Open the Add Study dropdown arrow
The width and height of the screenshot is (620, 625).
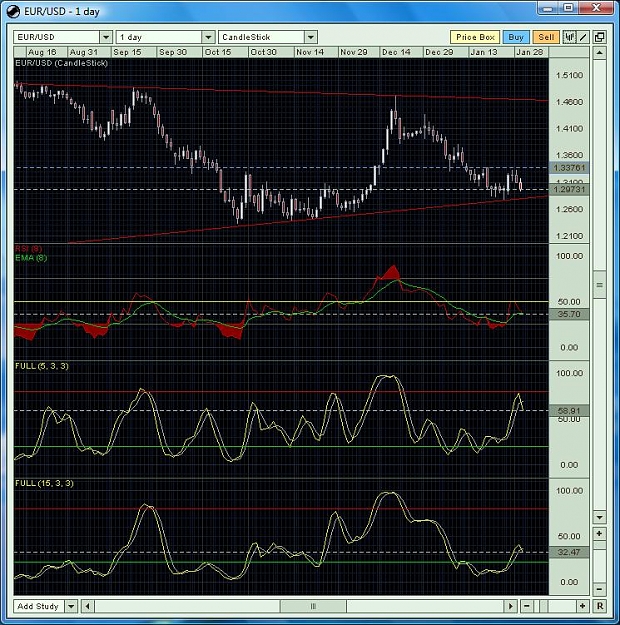(71, 606)
